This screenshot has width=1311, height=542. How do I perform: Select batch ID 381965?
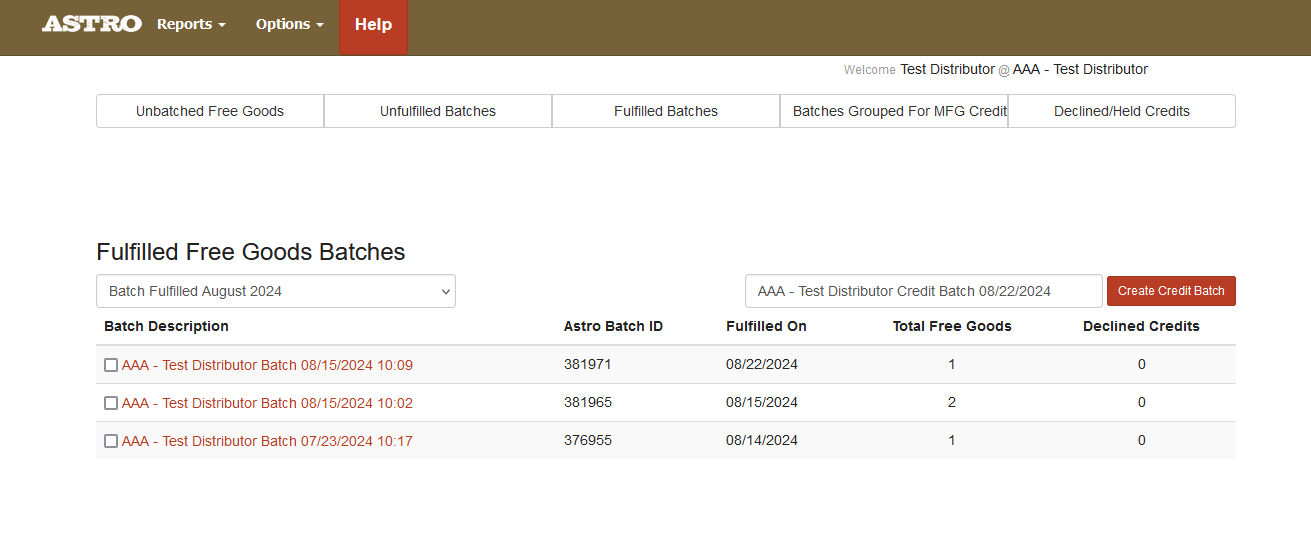(588, 403)
